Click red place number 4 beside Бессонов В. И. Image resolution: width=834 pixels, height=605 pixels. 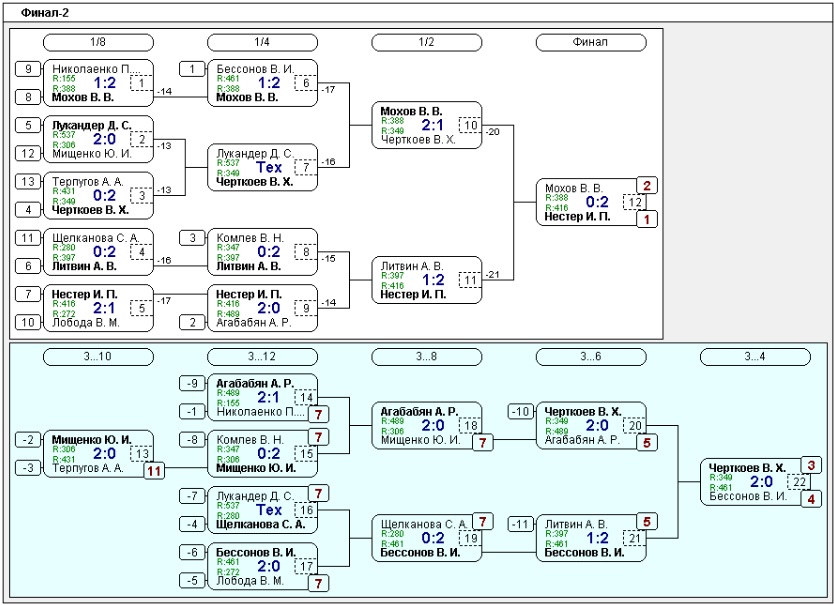(811, 499)
